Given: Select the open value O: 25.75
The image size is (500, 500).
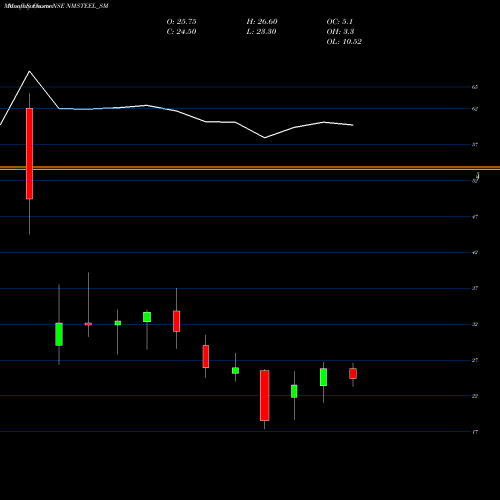Looking at the screenshot, I should [x=181, y=22].
